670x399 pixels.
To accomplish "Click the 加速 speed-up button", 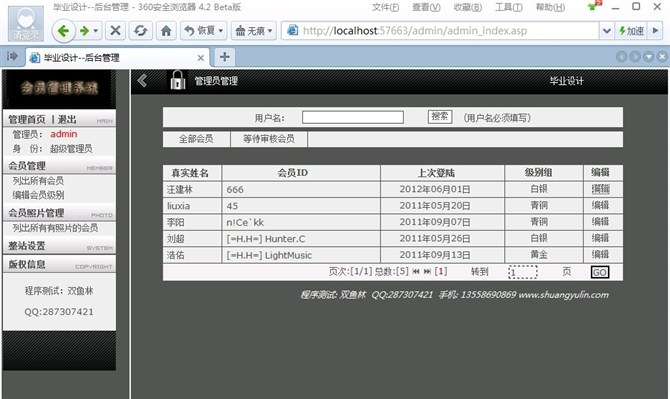I will pos(631,31).
